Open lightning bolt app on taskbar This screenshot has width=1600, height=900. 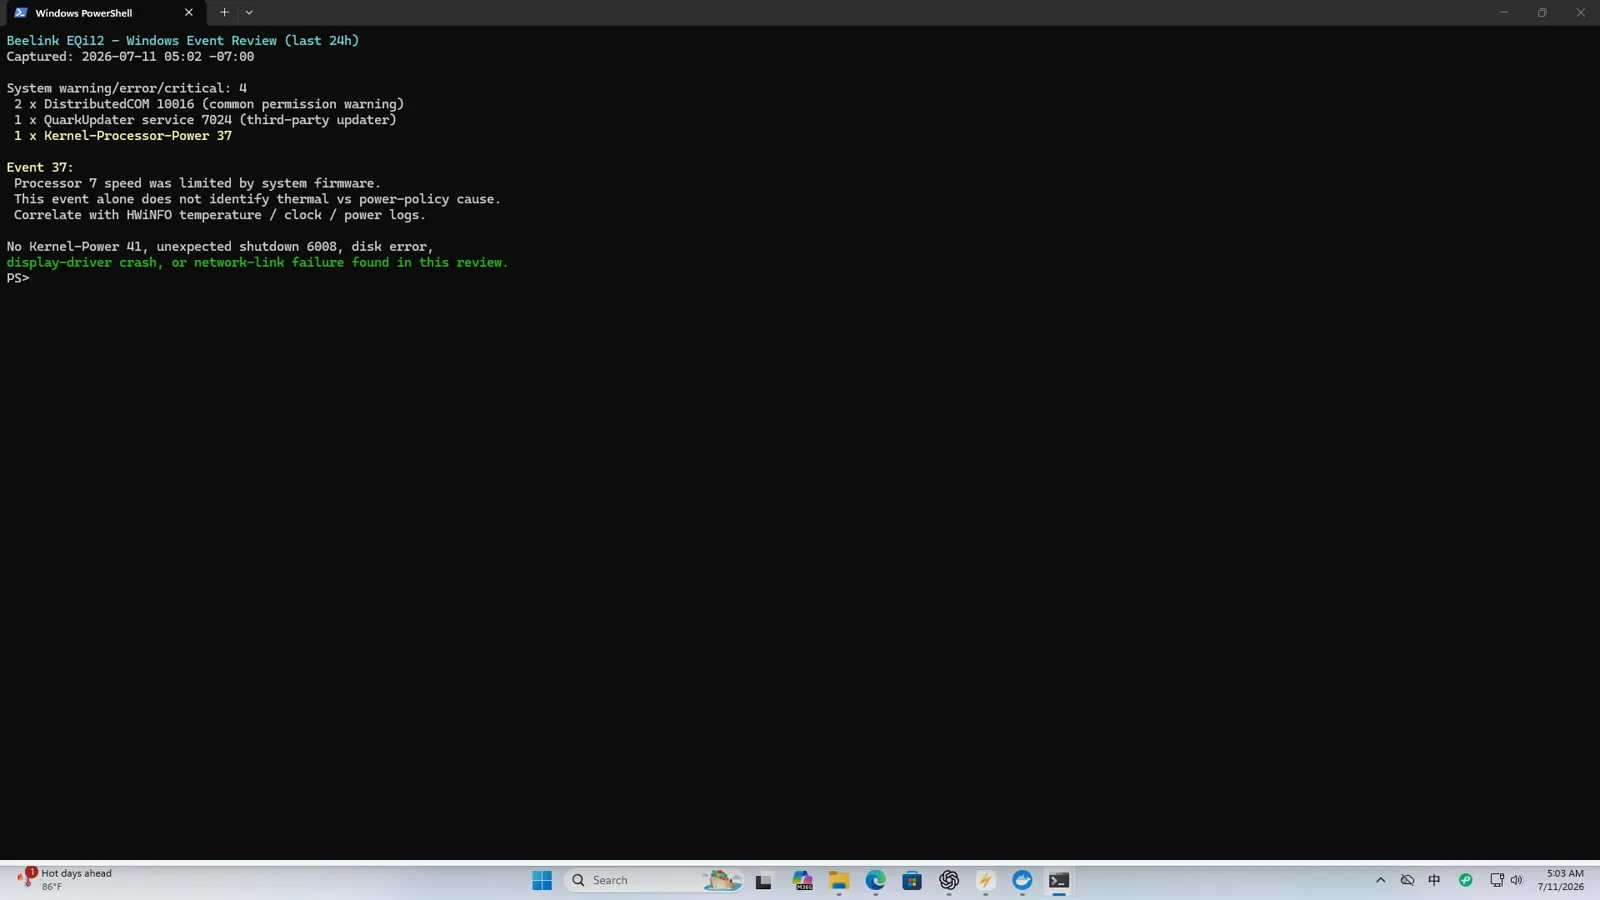[986, 880]
